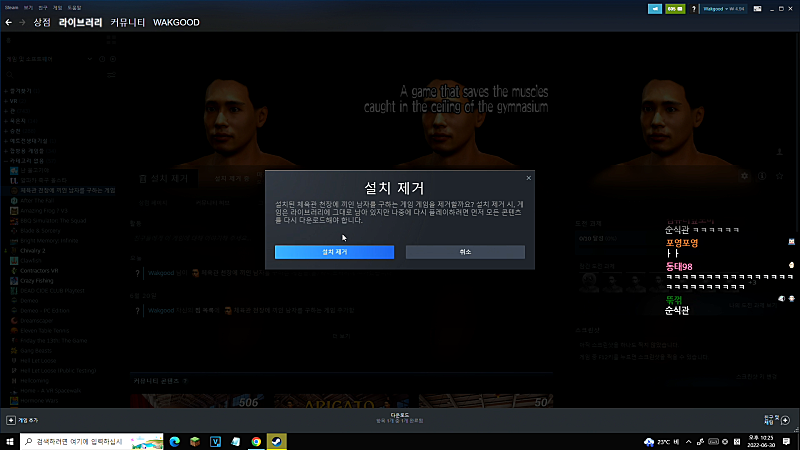Select BBQ Simulator: The Squad in list

(x=53, y=221)
